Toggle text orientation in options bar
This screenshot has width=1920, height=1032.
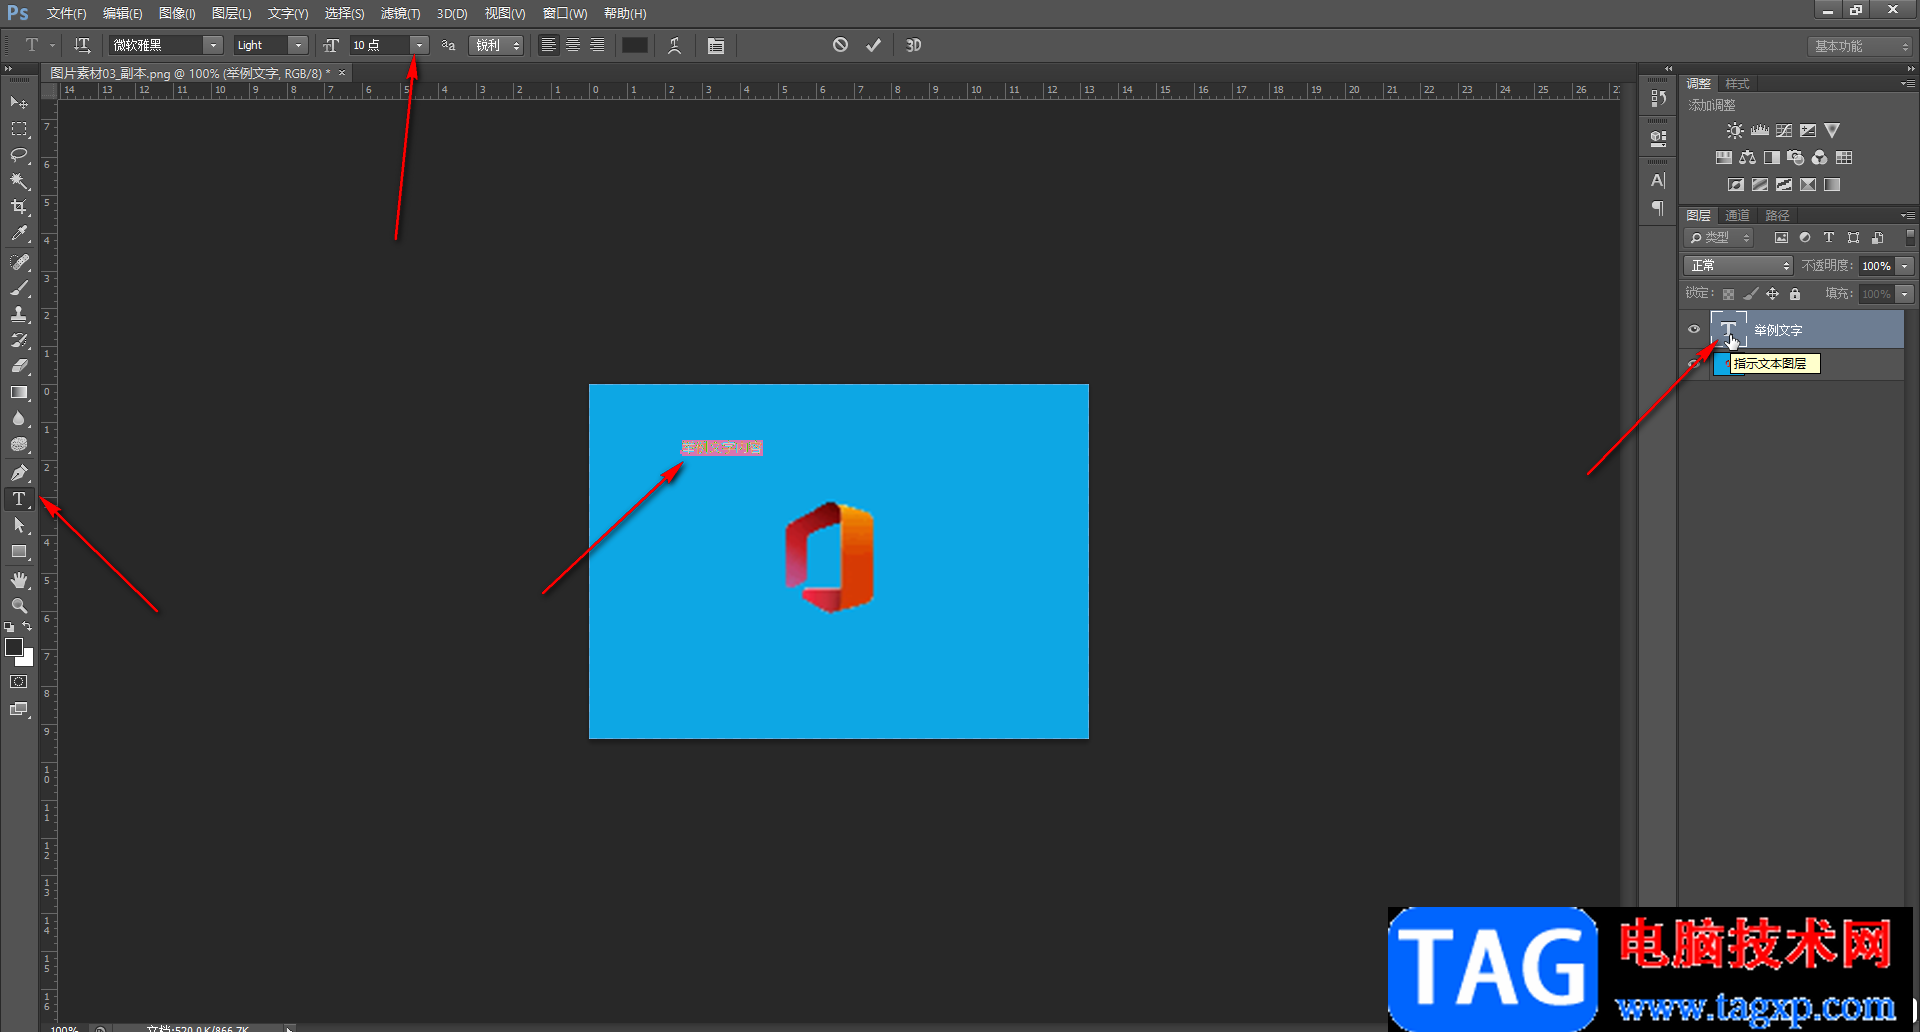click(82, 45)
